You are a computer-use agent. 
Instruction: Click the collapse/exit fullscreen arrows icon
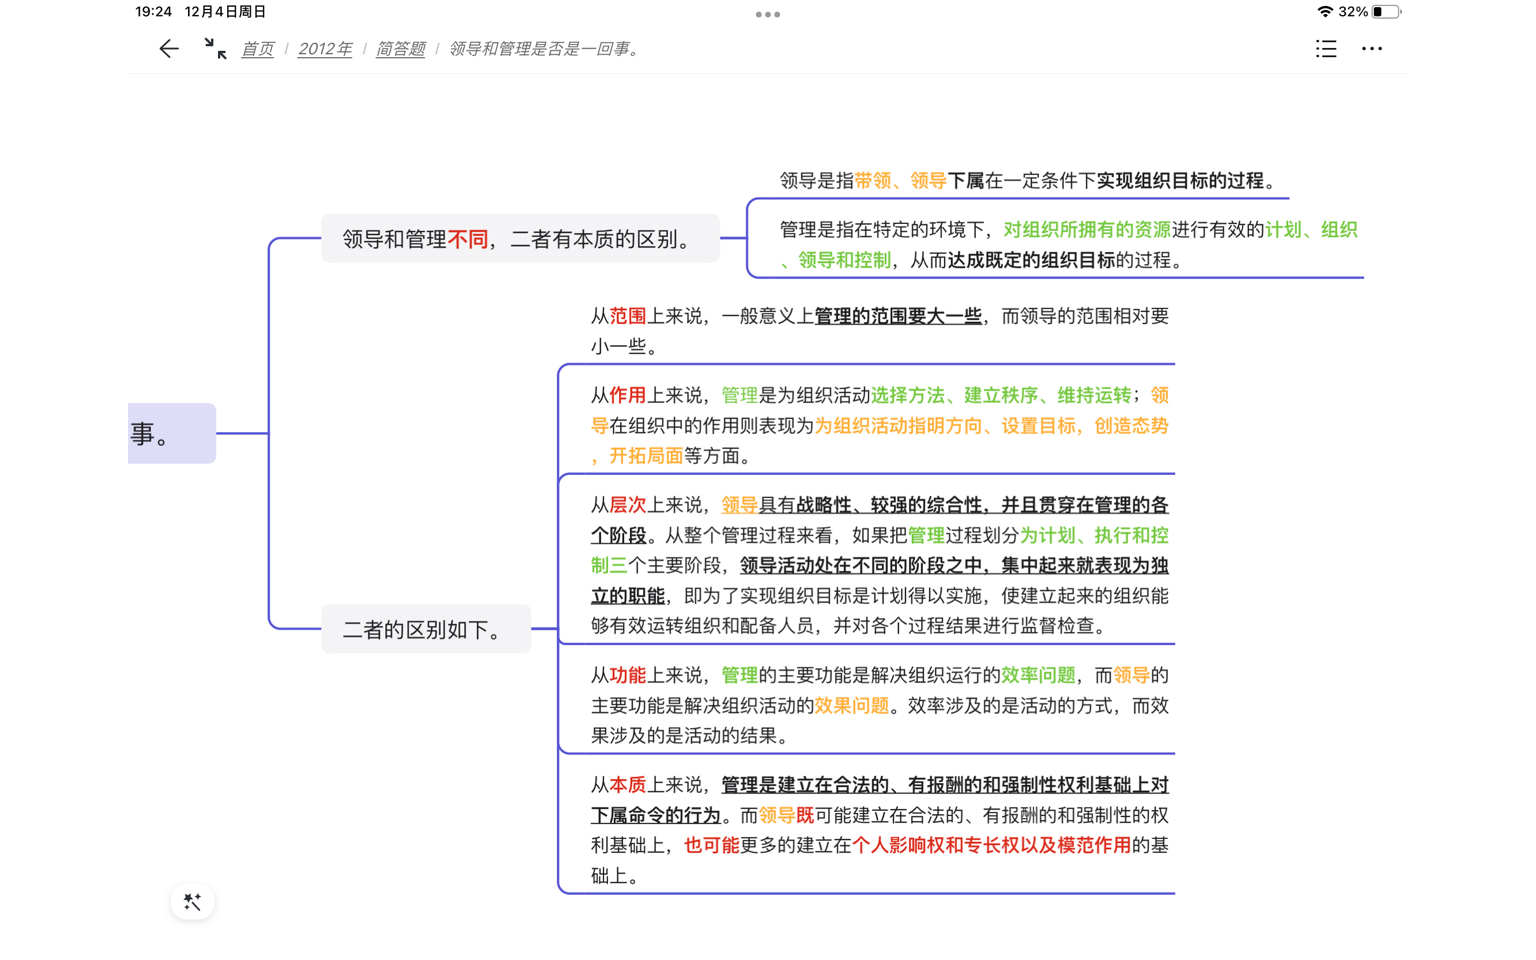[x=215, y=49]
